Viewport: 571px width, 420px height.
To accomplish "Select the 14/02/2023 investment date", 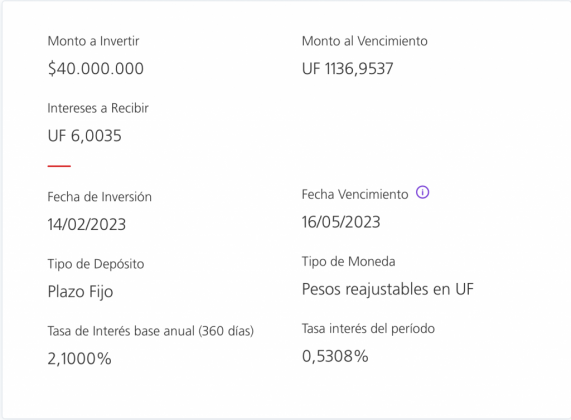I will 87,224.
